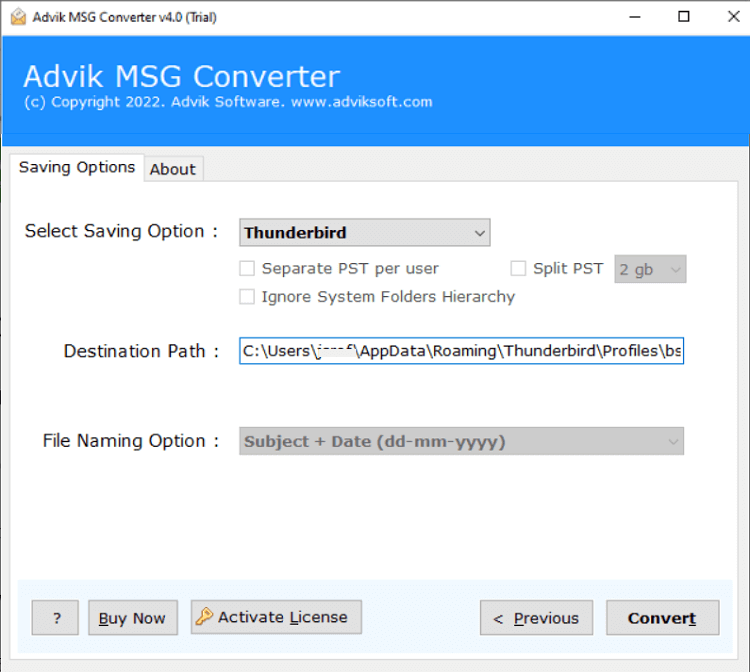The height and width of the screenshot is (672, 750).
Task: Click the File Naming Option label
Action: point(131,441)
